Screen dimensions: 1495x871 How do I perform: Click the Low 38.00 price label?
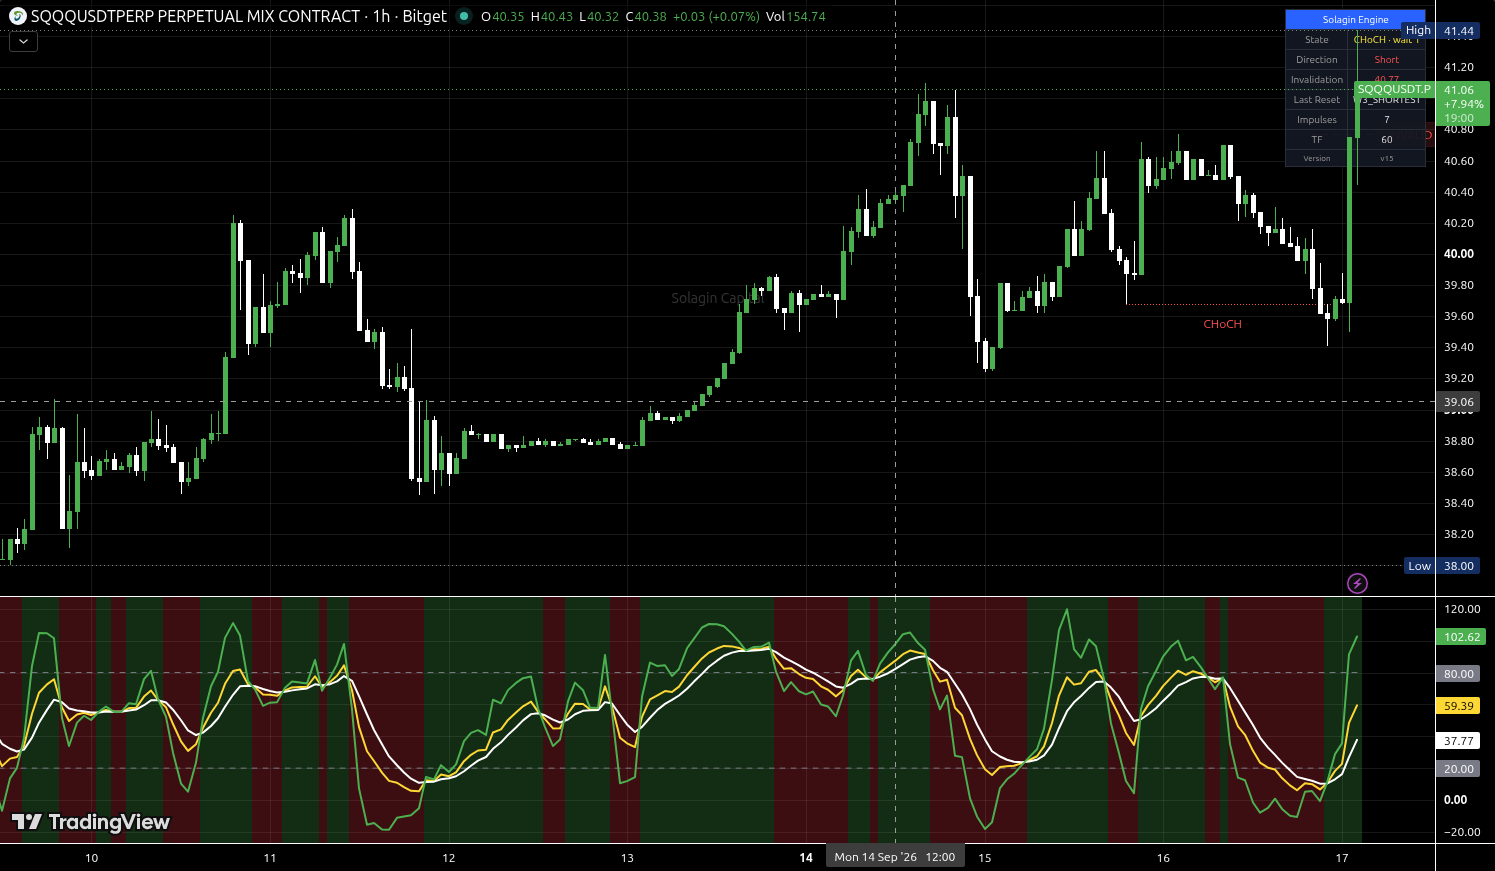click(1442, 566)
